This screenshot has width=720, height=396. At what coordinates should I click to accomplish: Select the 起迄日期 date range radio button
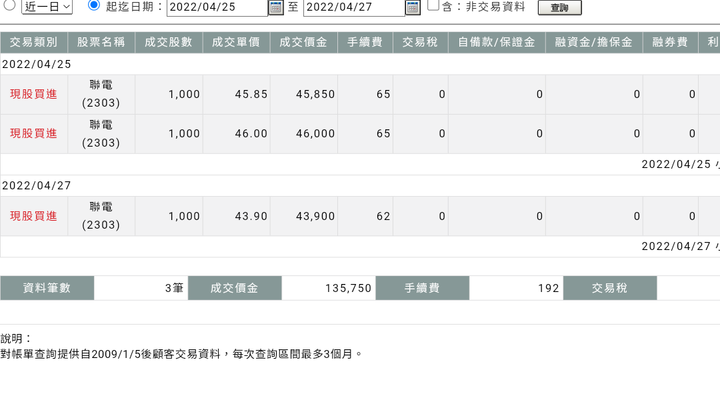[x=94, y=5]
